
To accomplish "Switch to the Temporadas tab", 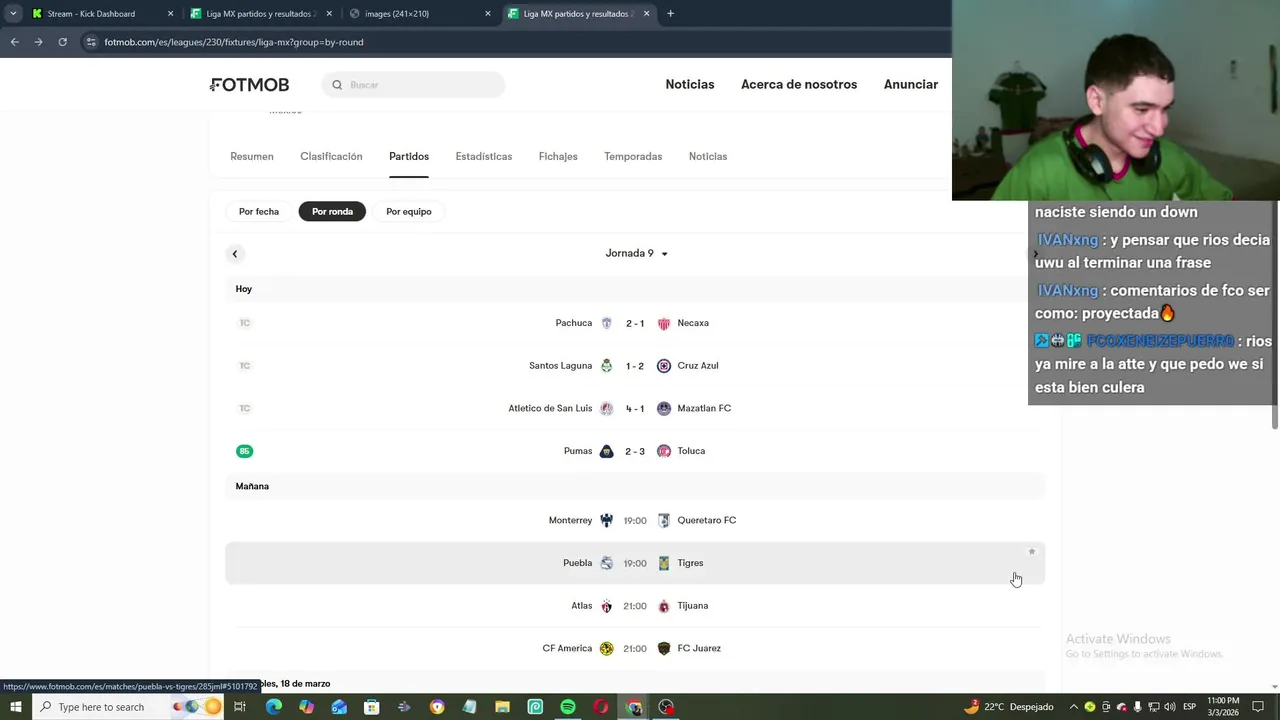I will 633,156.
